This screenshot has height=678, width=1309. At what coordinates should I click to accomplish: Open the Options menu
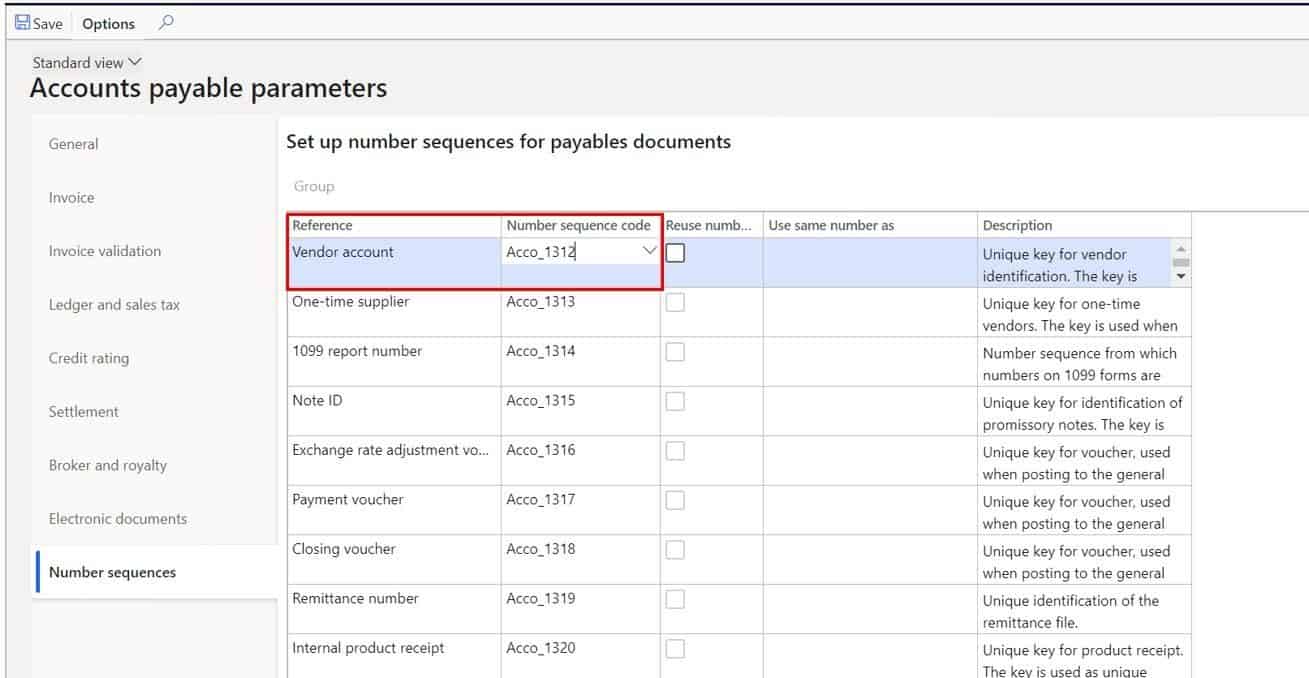pyautogui.click(x=108, y=22)
